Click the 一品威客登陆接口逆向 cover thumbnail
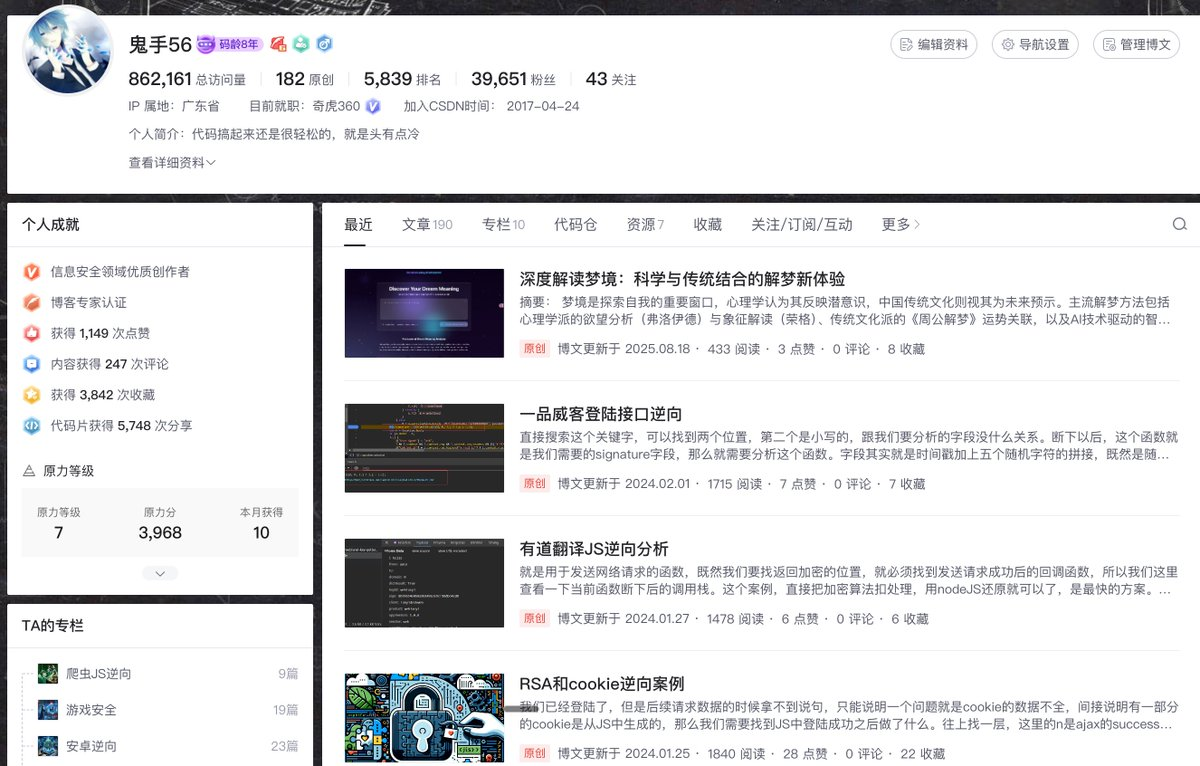This screenshot has height=766, width=1200. coord(424,448)
